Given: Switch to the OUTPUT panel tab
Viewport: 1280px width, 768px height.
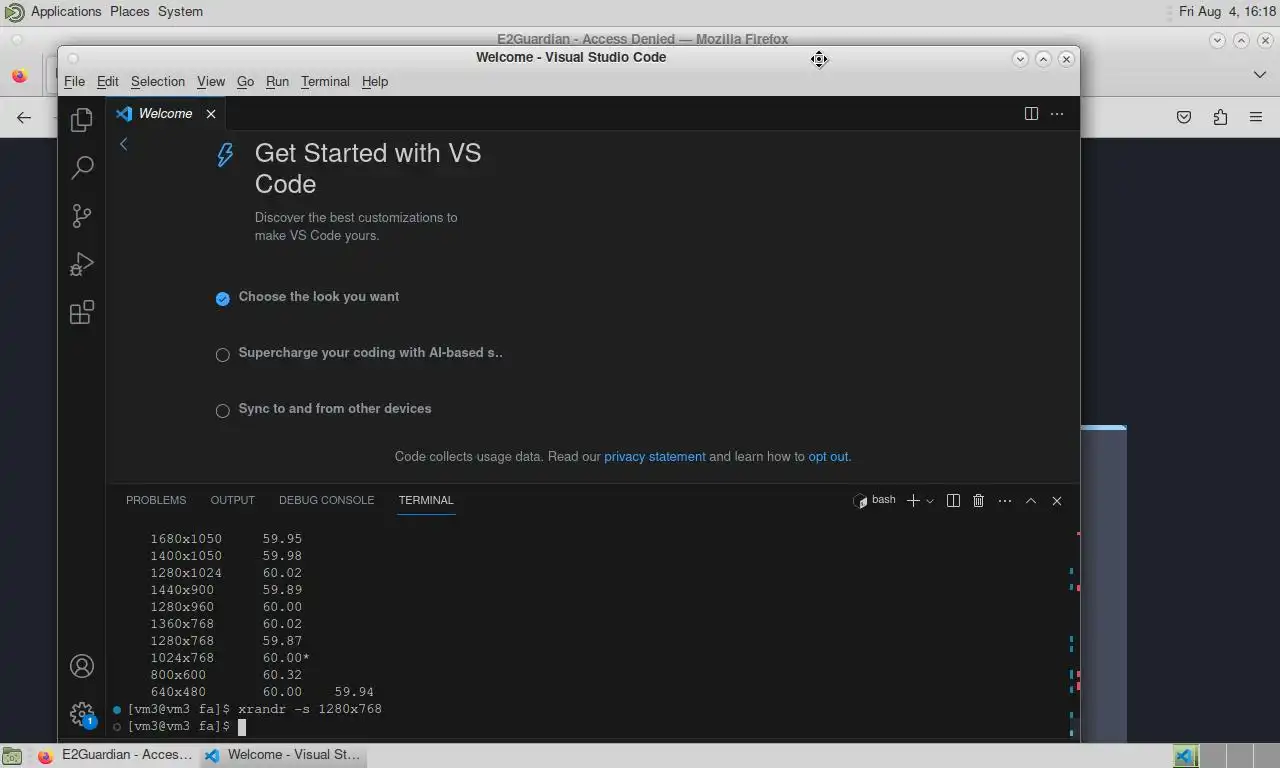Looking at the screenshot, I should tap(232, 500).
